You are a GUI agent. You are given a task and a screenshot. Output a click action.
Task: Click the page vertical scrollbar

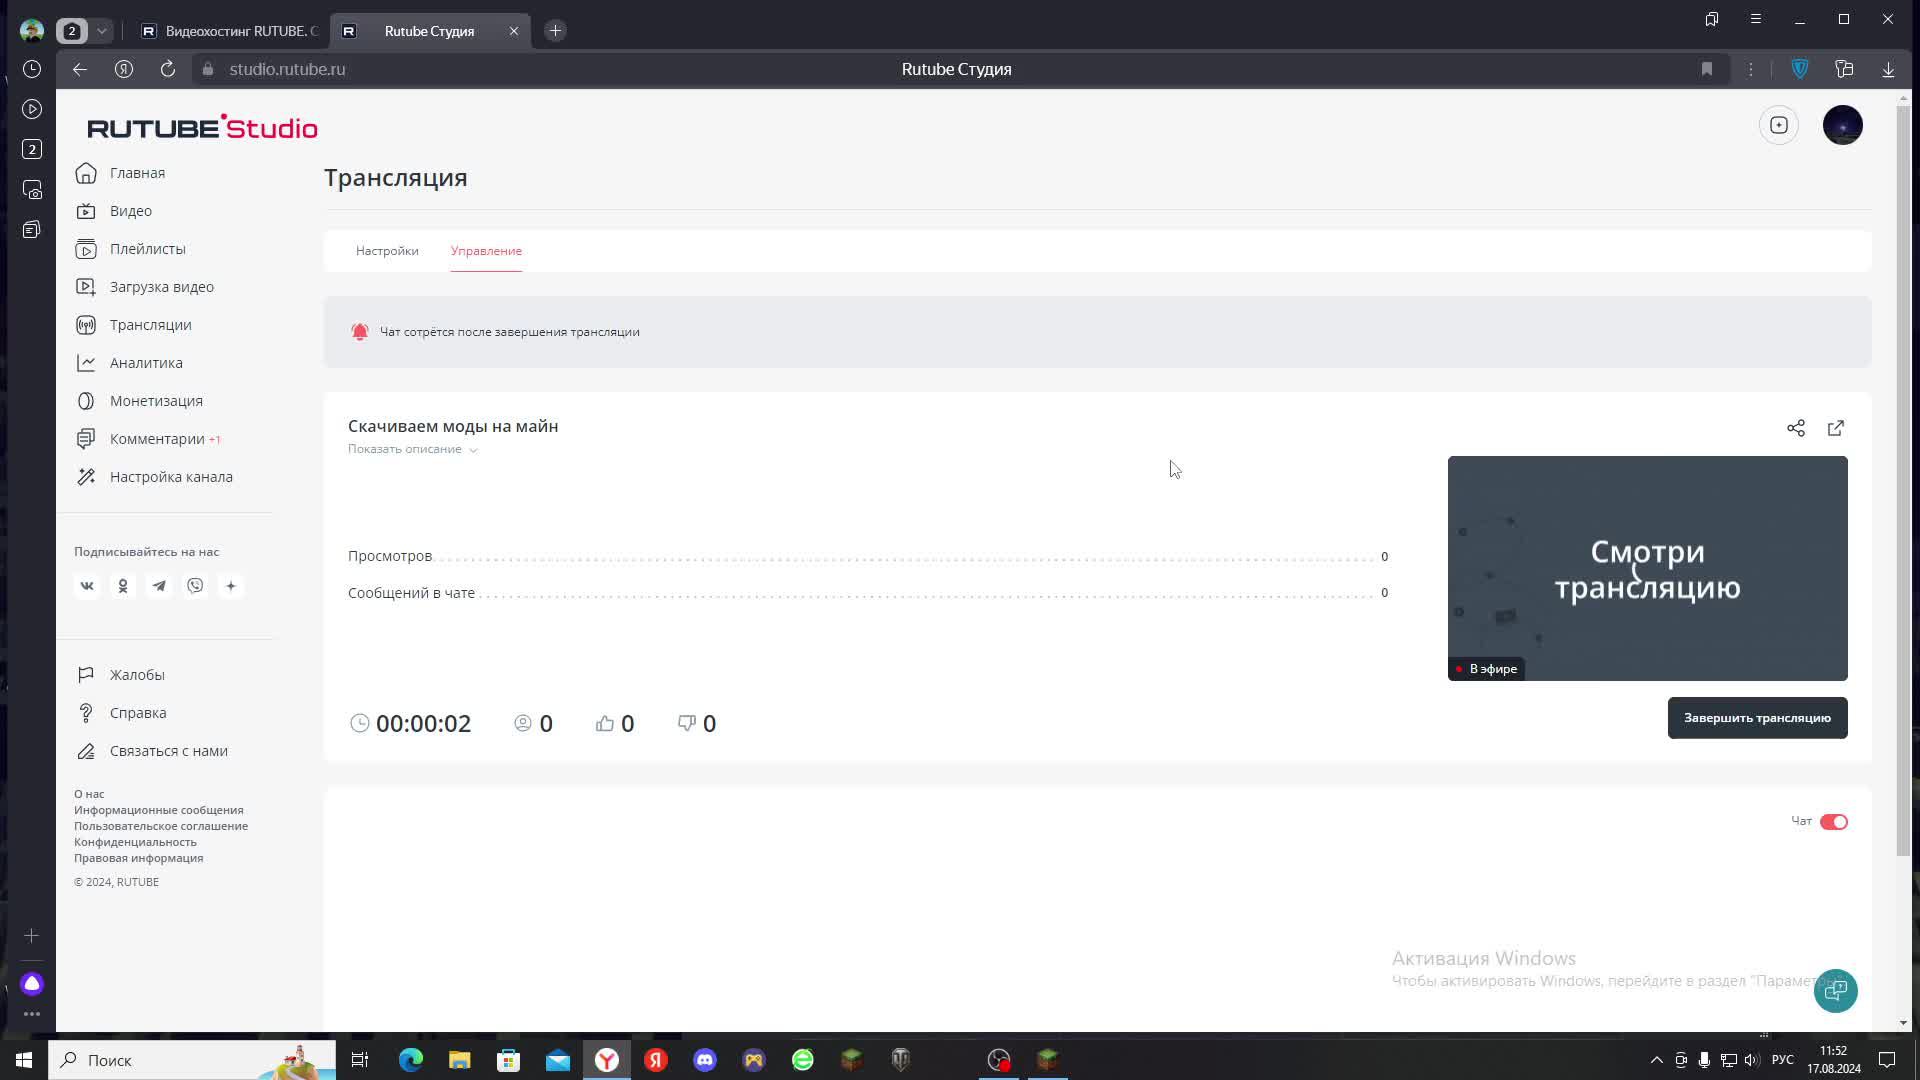pyautogui.click(x=1903, y=480)
